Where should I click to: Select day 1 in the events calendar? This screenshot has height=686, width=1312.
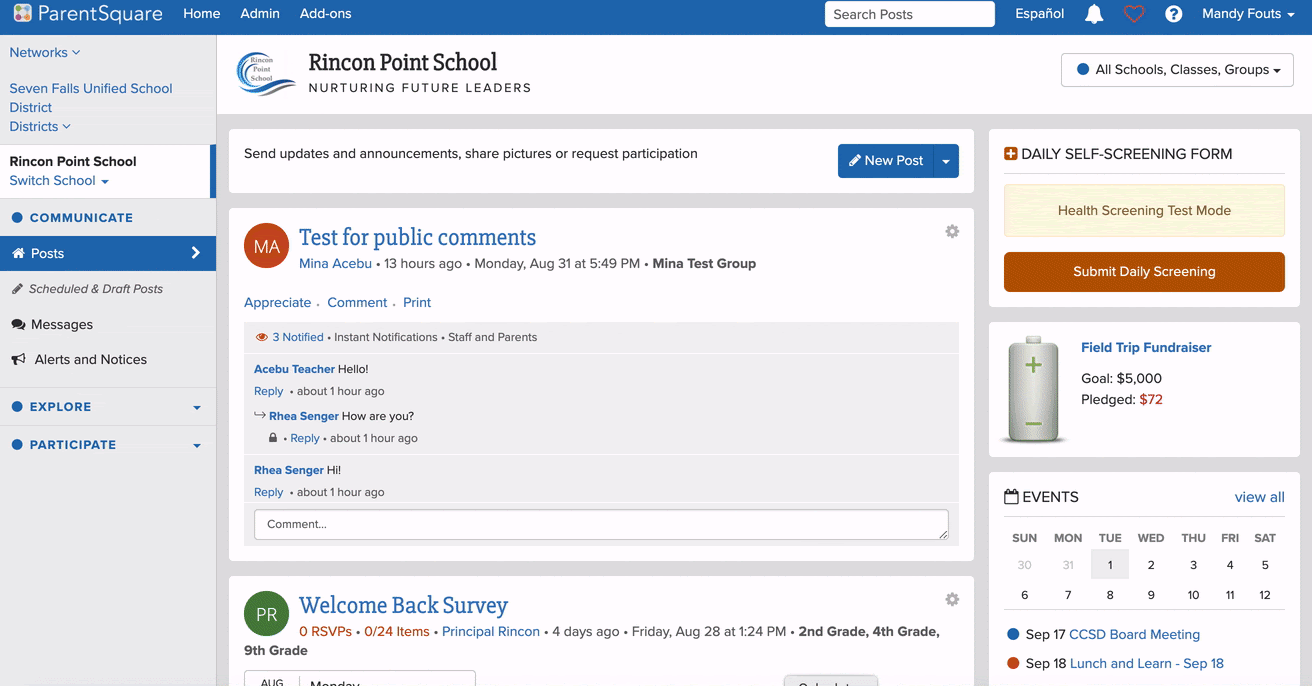pos(1110,565)
